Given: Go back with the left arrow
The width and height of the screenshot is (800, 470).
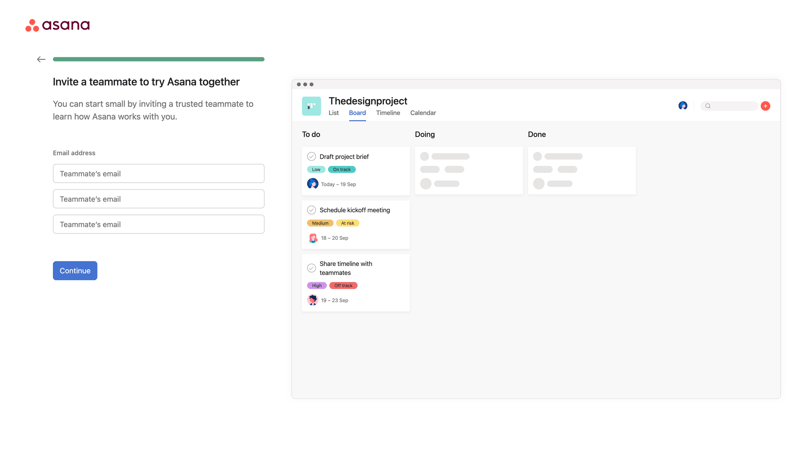Looking at the screenshot, I should (41, 59).
